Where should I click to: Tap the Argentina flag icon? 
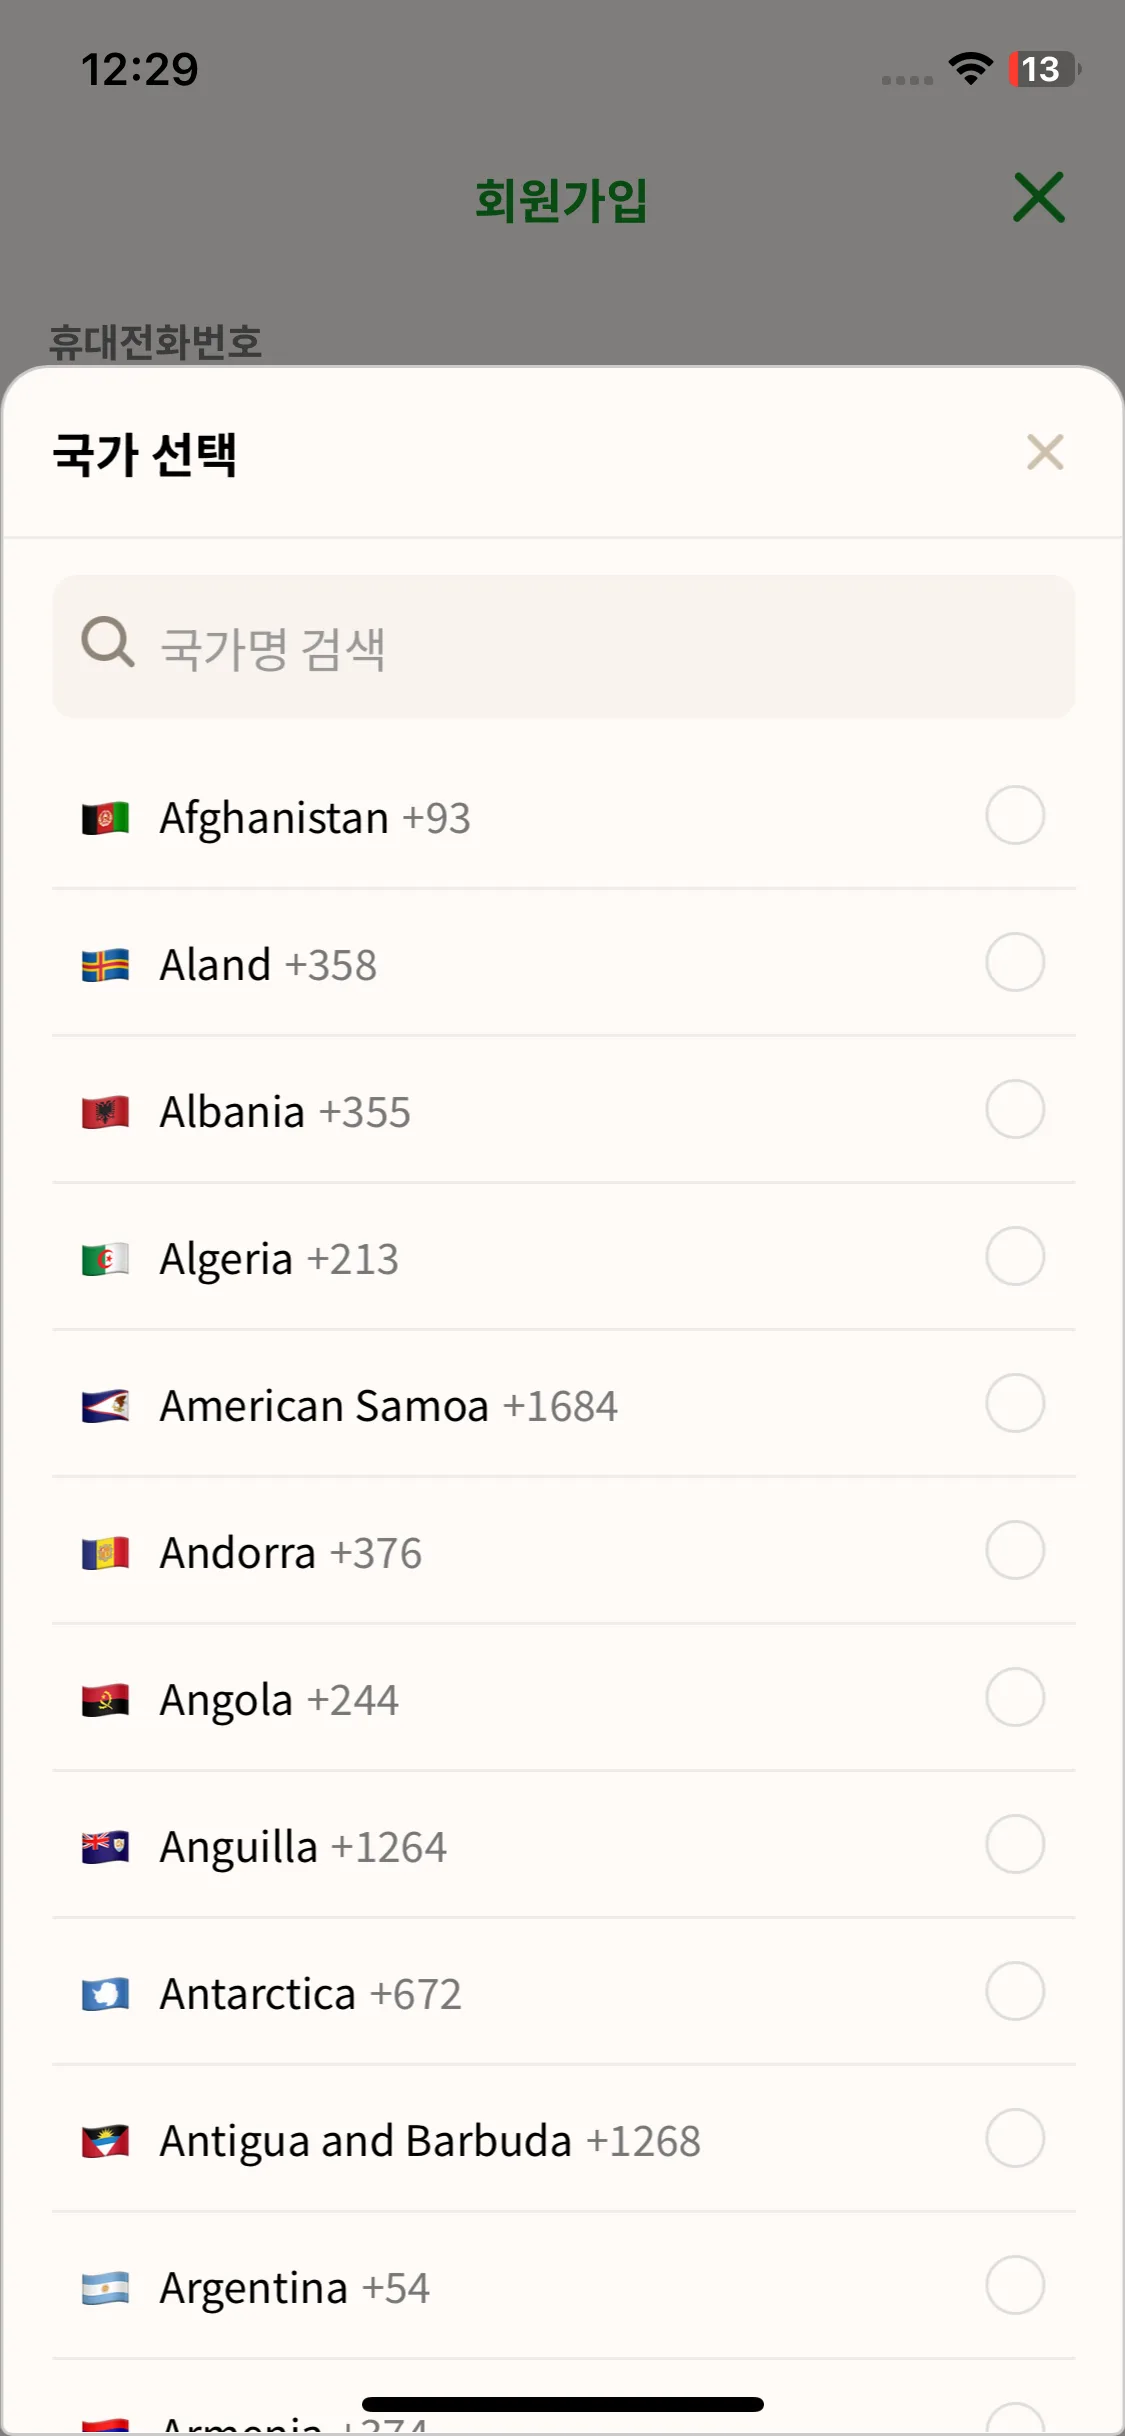coord(105,2288)
